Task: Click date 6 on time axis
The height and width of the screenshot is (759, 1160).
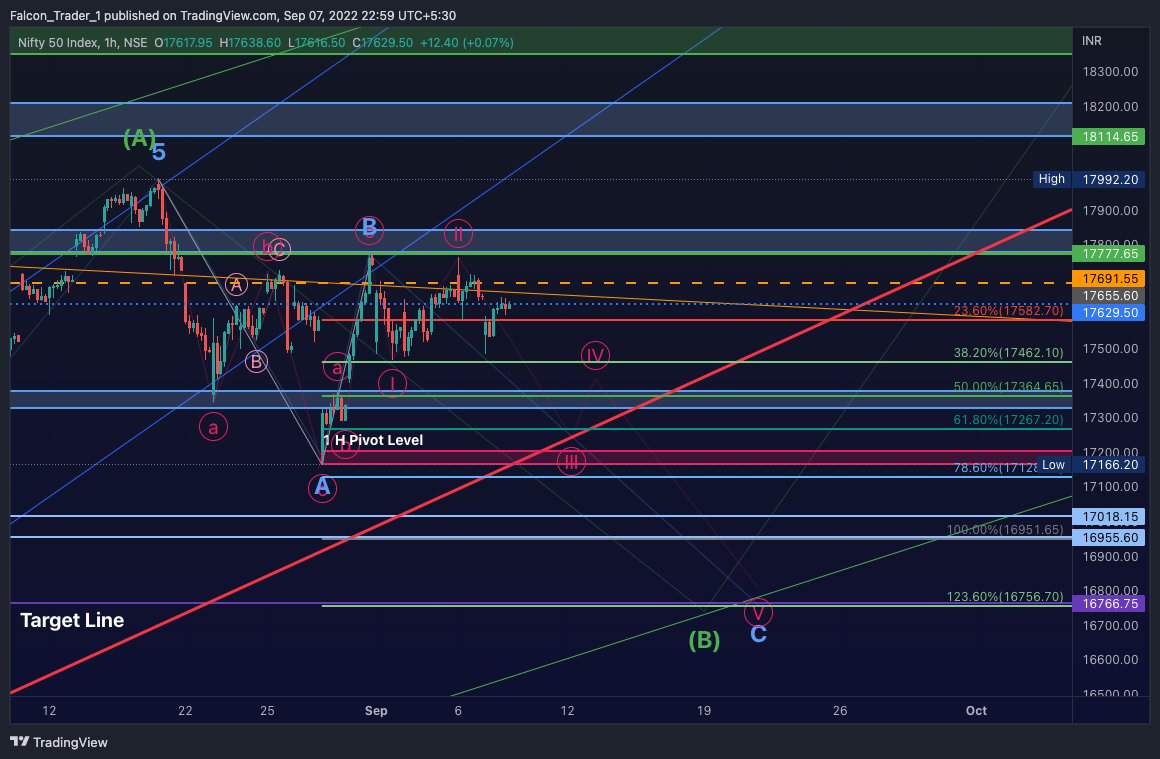Action: pyautogui.click(x=458, y=711)
